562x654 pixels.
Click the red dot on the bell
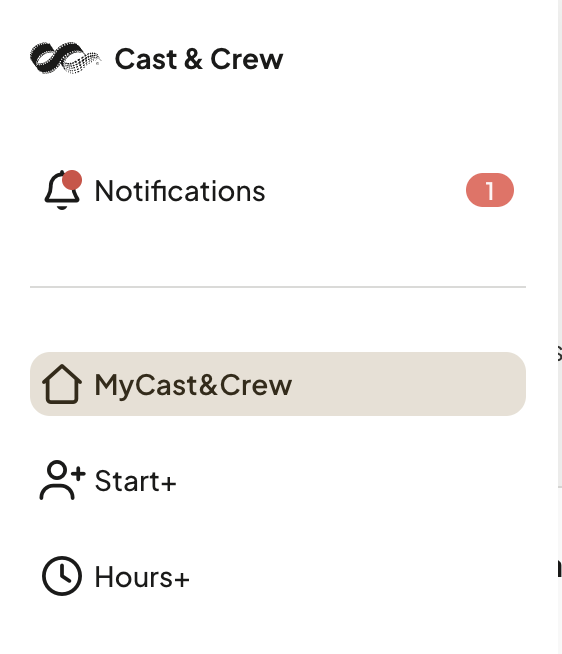click(72, 180)
